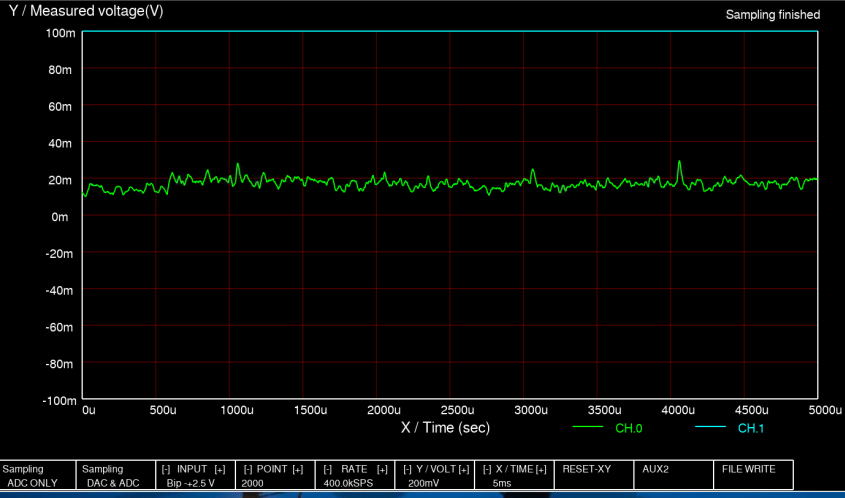The height and width of the screenshot is (498, 845).
Task: Click the CH.1 legend label
Action: pyautogui.click(x=751, y=429)
